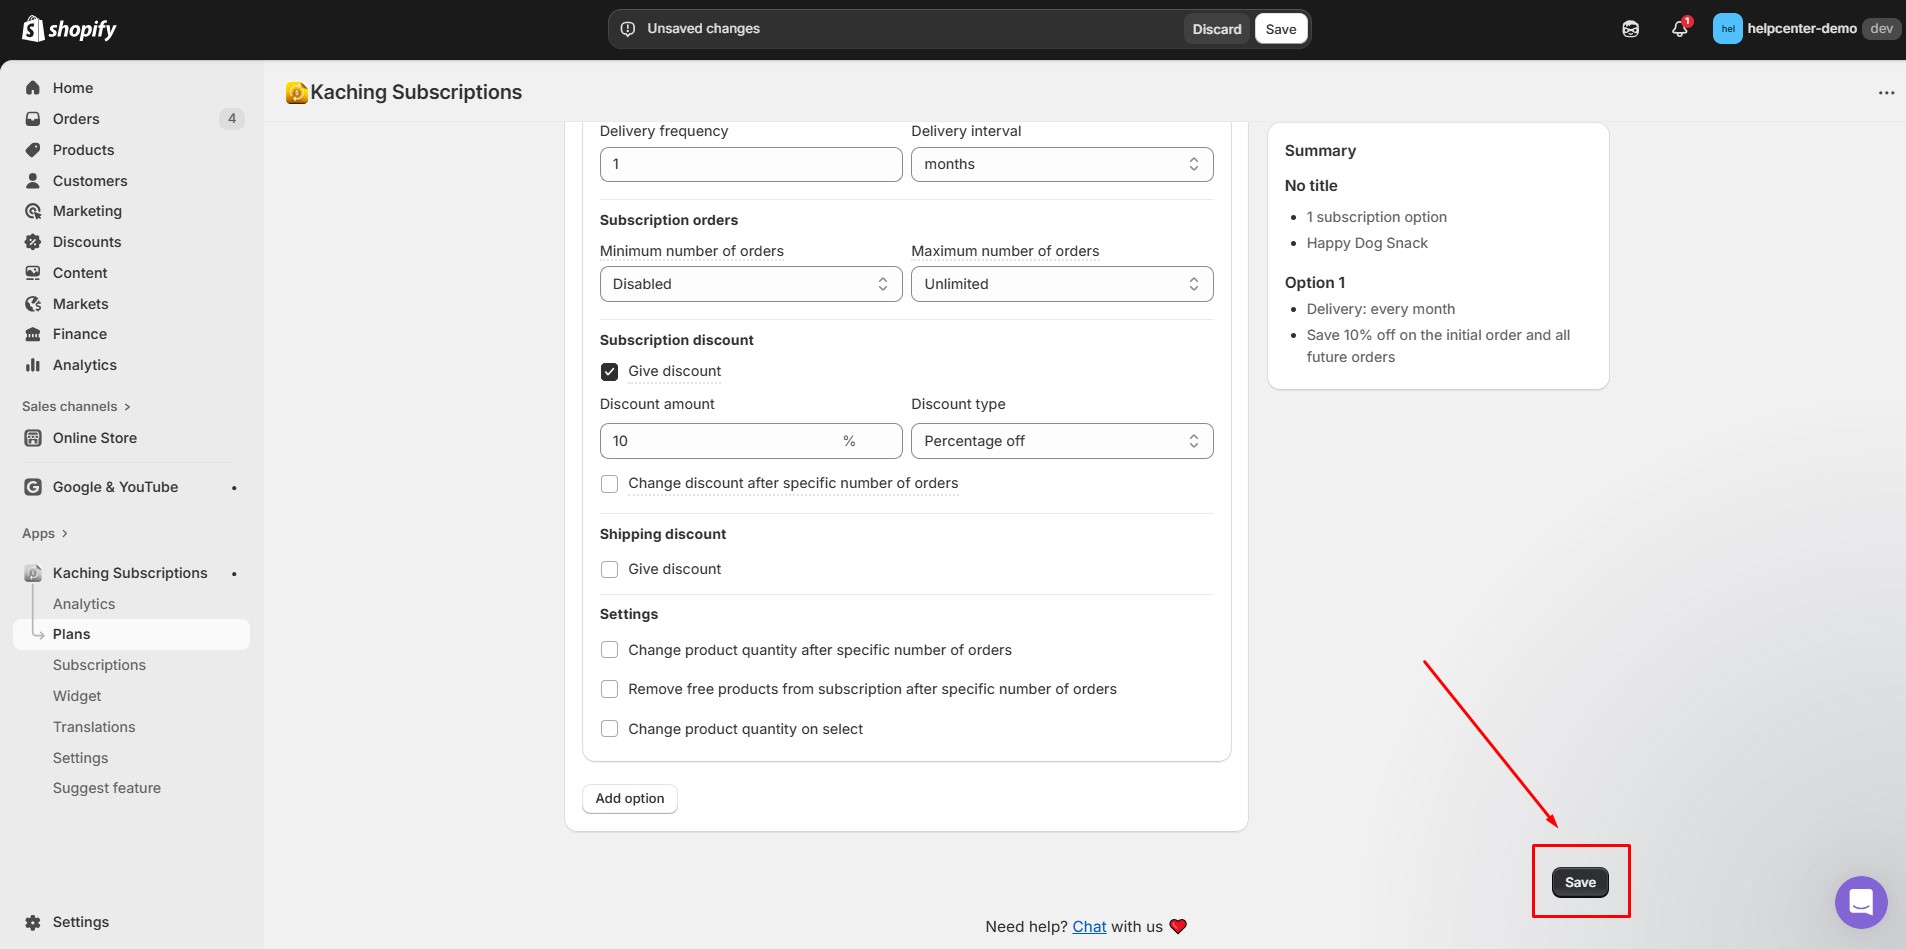The image size is (1906, 949).
Task: Click the Kaching Subscriptions app icon
Action: pos(32,572)
